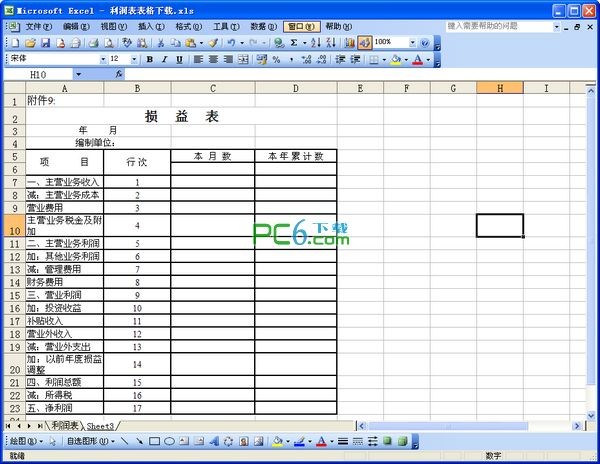Screen dimensions: 600x464
Task: Sort descending with the Z-A icon
Action: pos(331,43)
